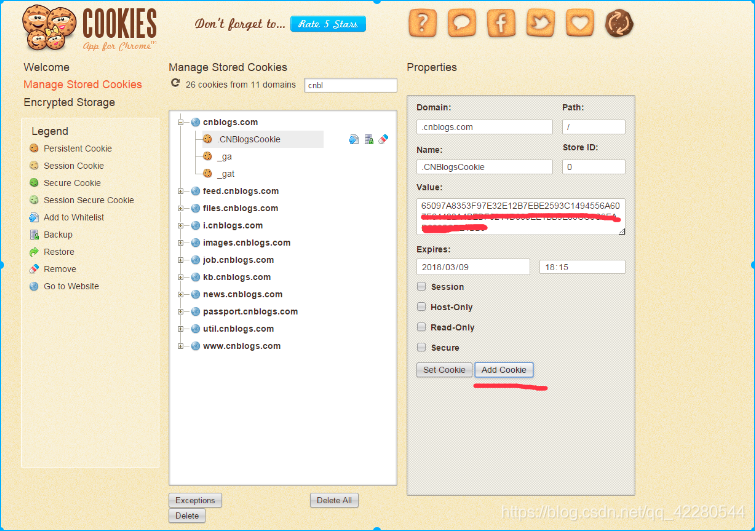
Task: Expand the files.cnblogs.com node
Action: [x=181, y=208]
